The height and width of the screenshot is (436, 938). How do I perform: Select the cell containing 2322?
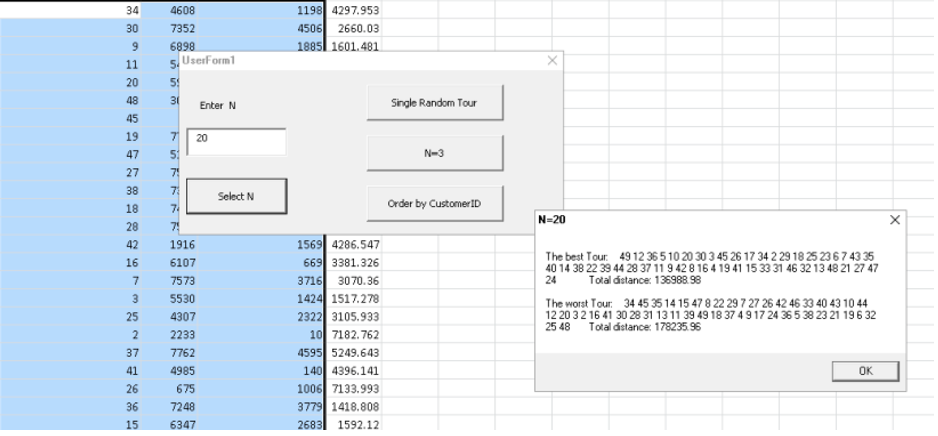[x=261, y=316]
